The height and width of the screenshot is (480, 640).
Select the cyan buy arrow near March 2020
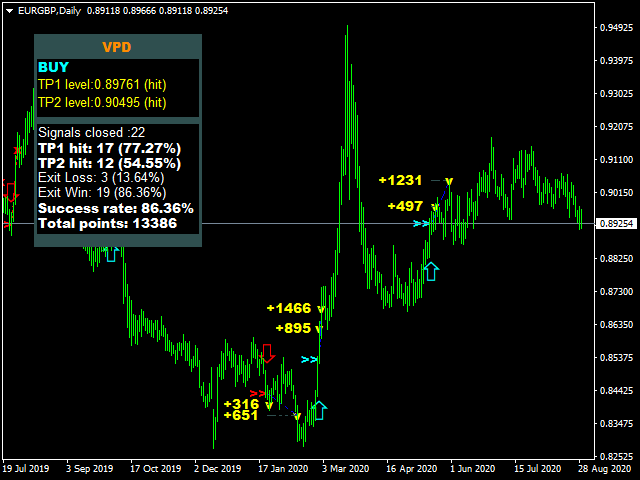click(320, 410)
